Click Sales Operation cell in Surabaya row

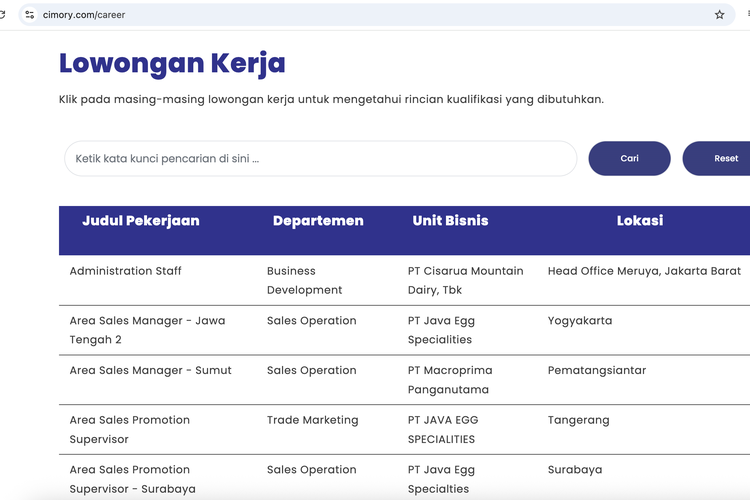click(311, 470)
